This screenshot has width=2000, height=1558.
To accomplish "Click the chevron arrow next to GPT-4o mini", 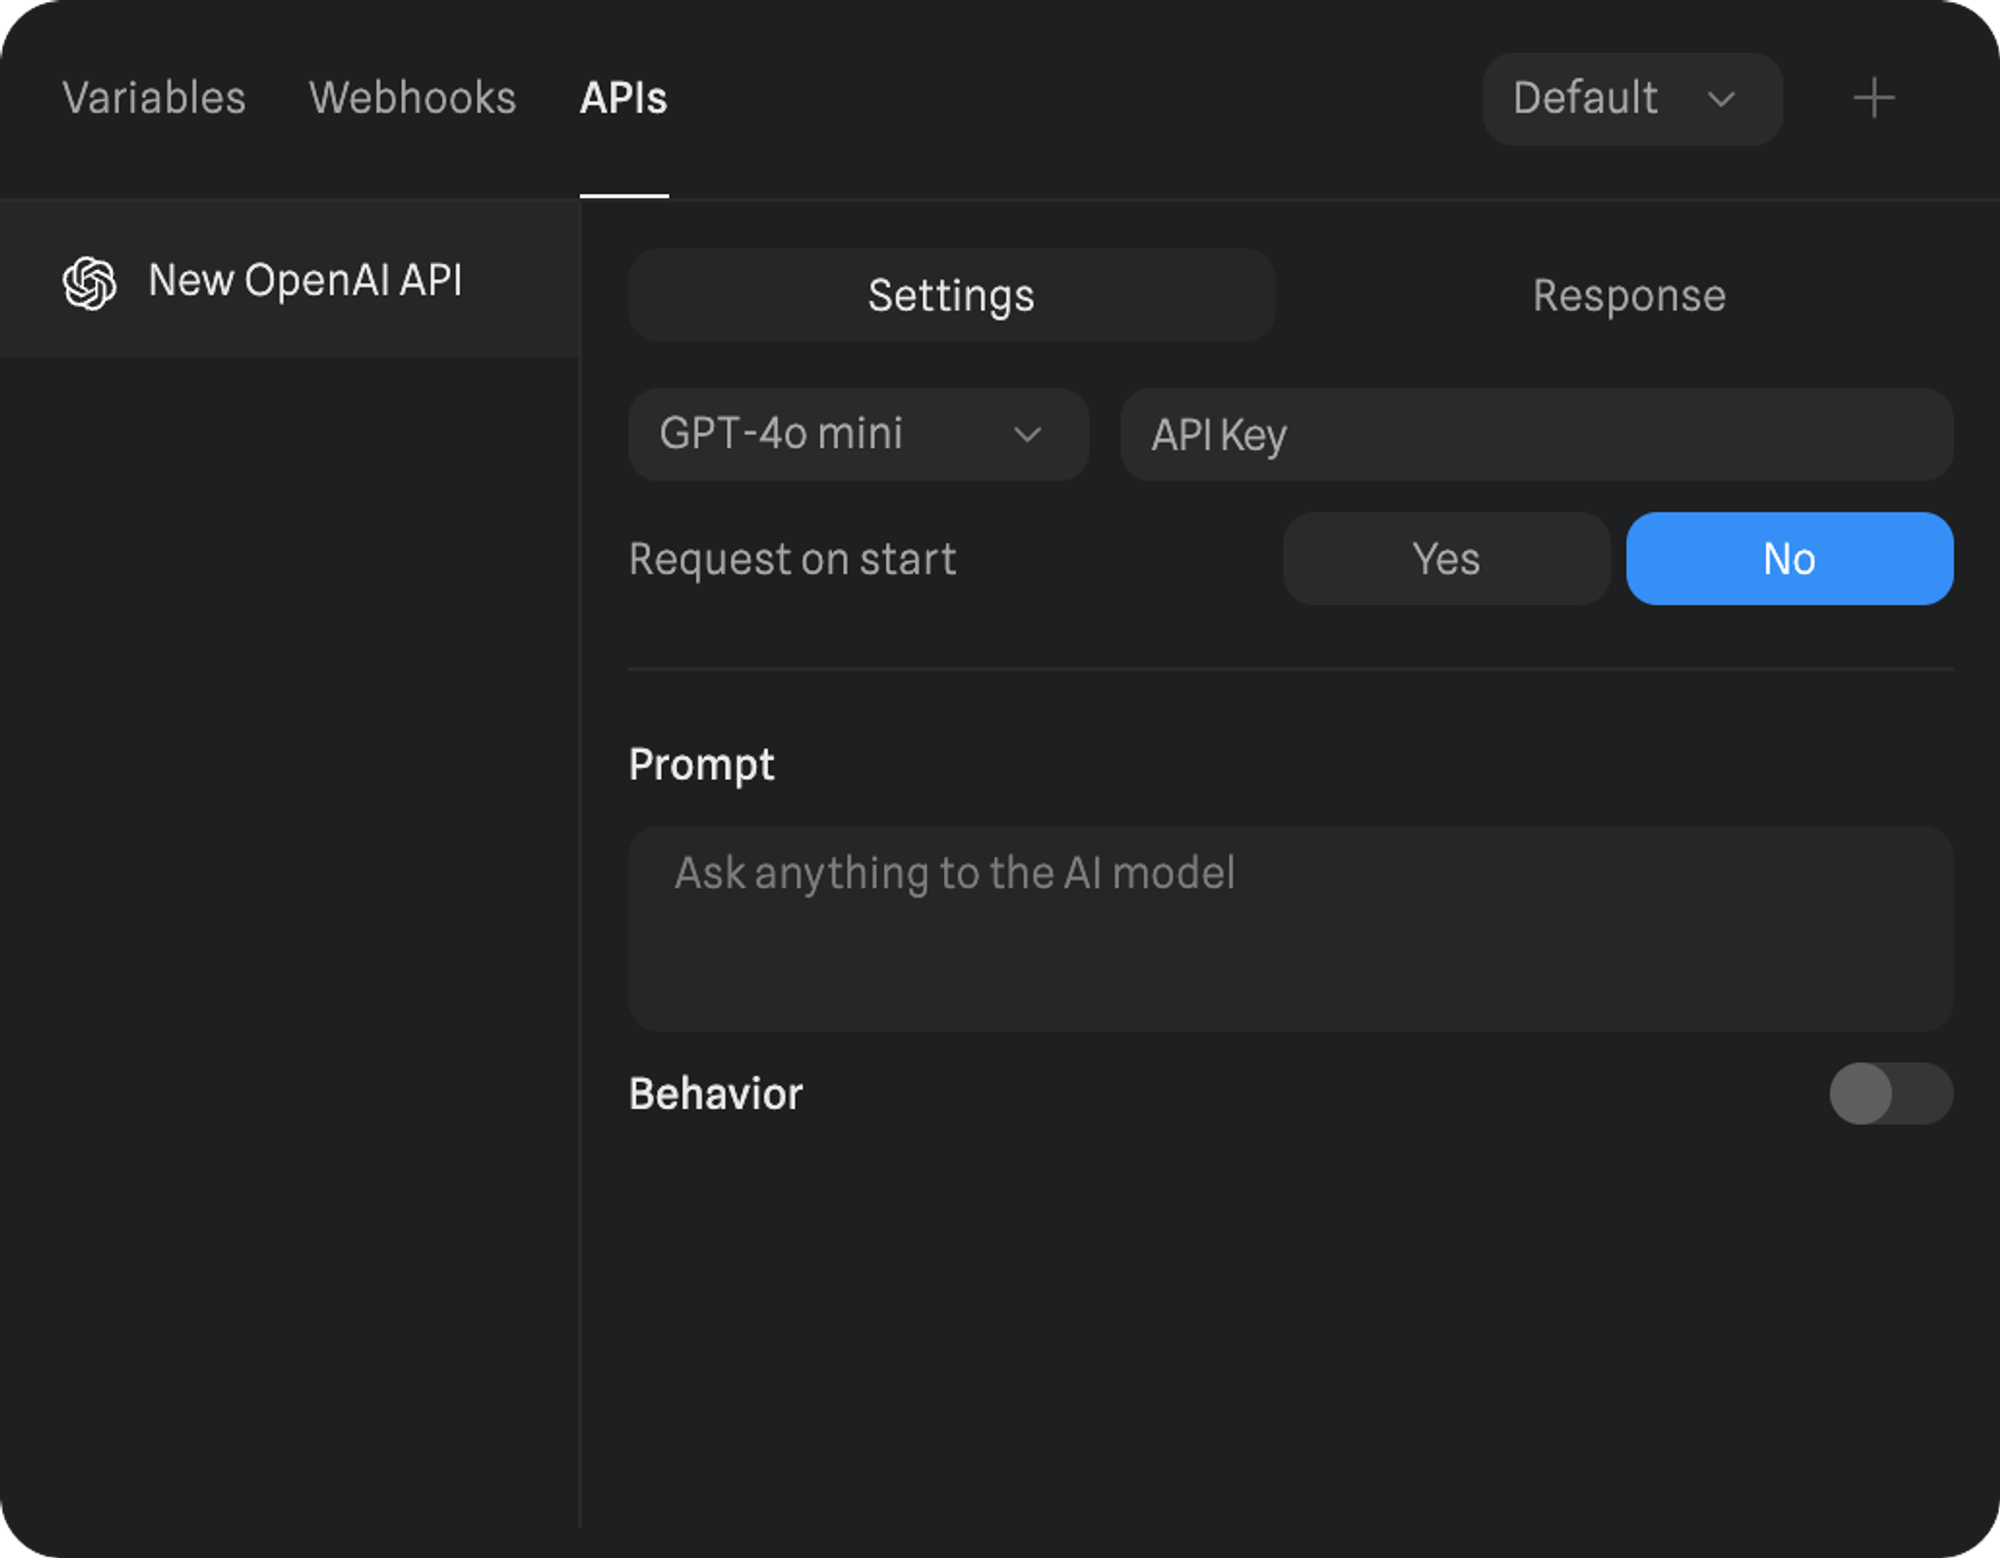I will point(1027,435).
